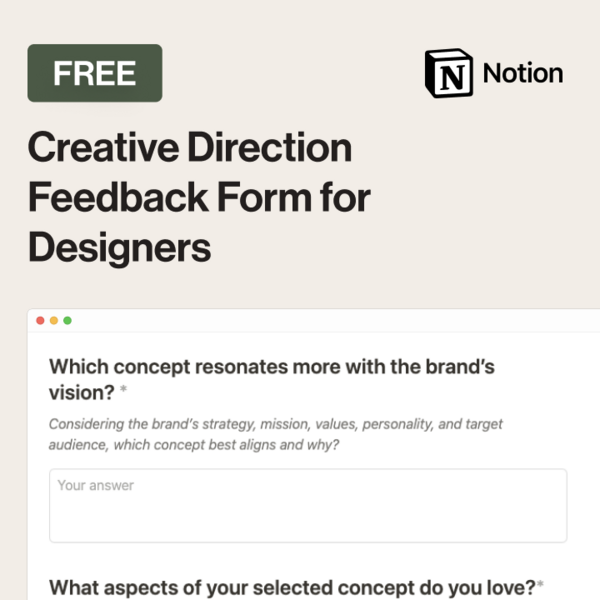Click the Notion wordmark text
Viewport: 600px width, 600px height.
coord(523,73)
